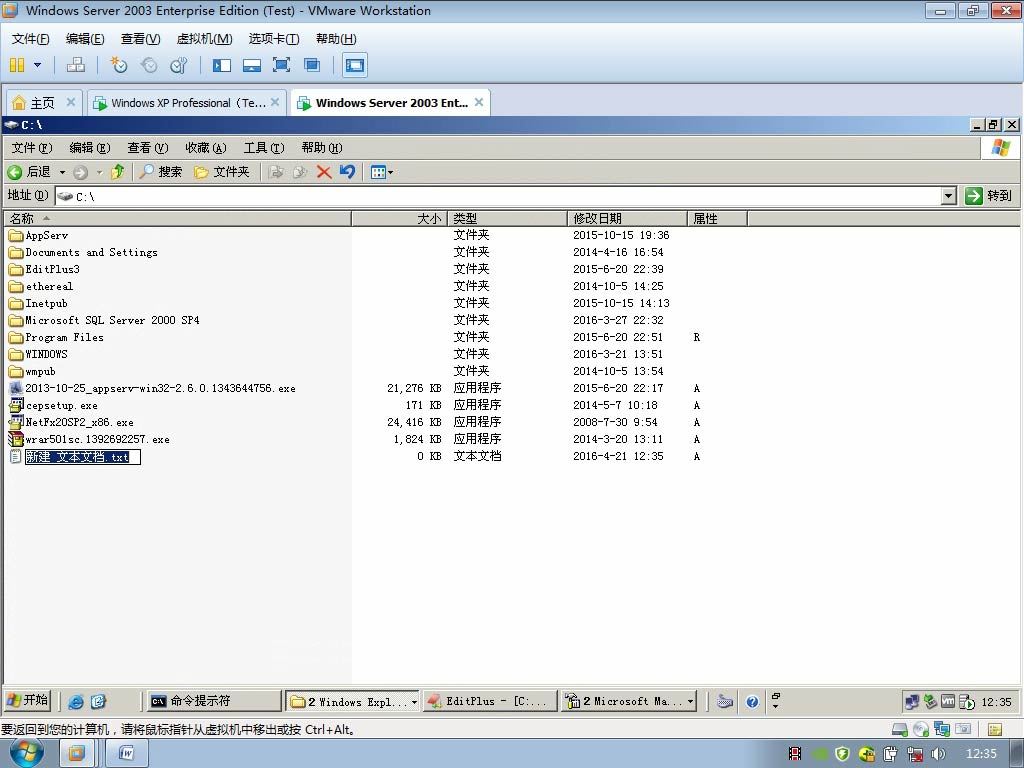This screenshot has height=768, width=1024.
Task: Select the ethereal folder
Action: pos(41,286)
